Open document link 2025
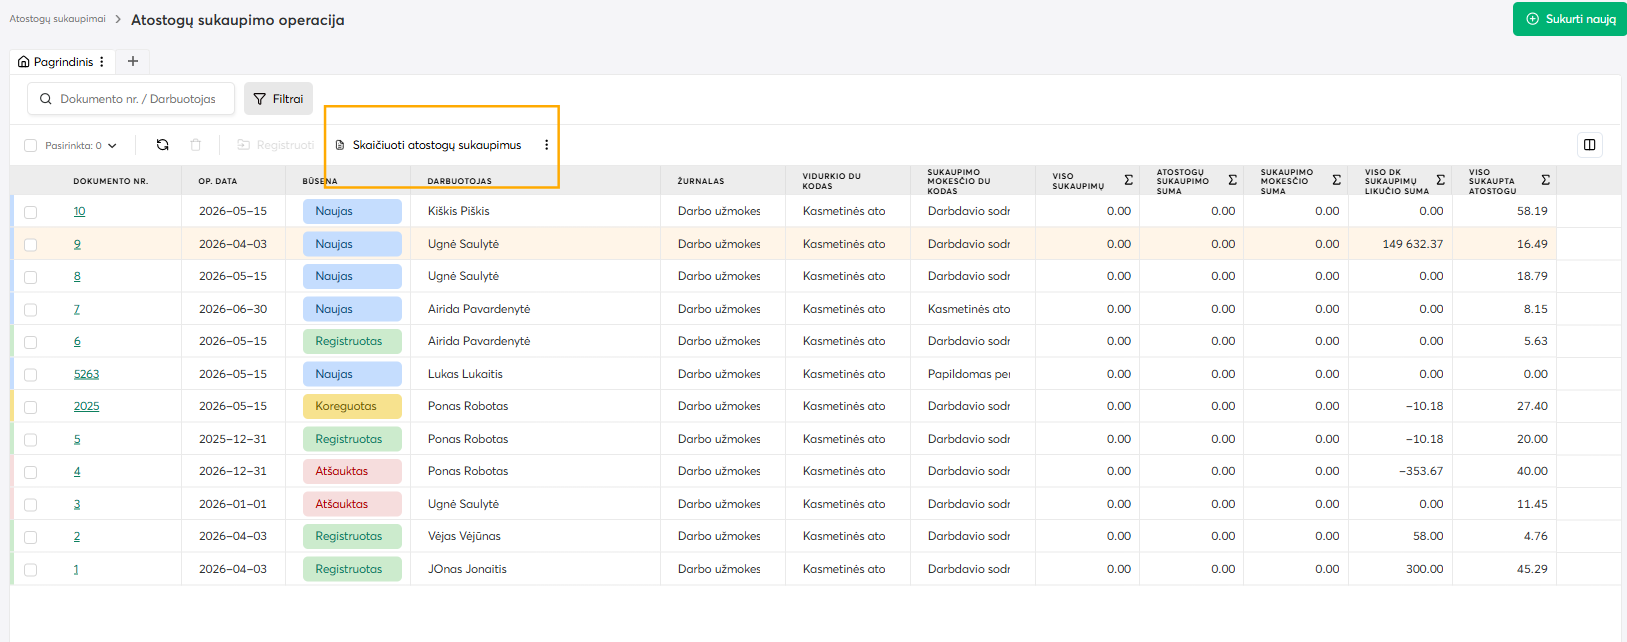1627x642 pixels. click(86, 406)
